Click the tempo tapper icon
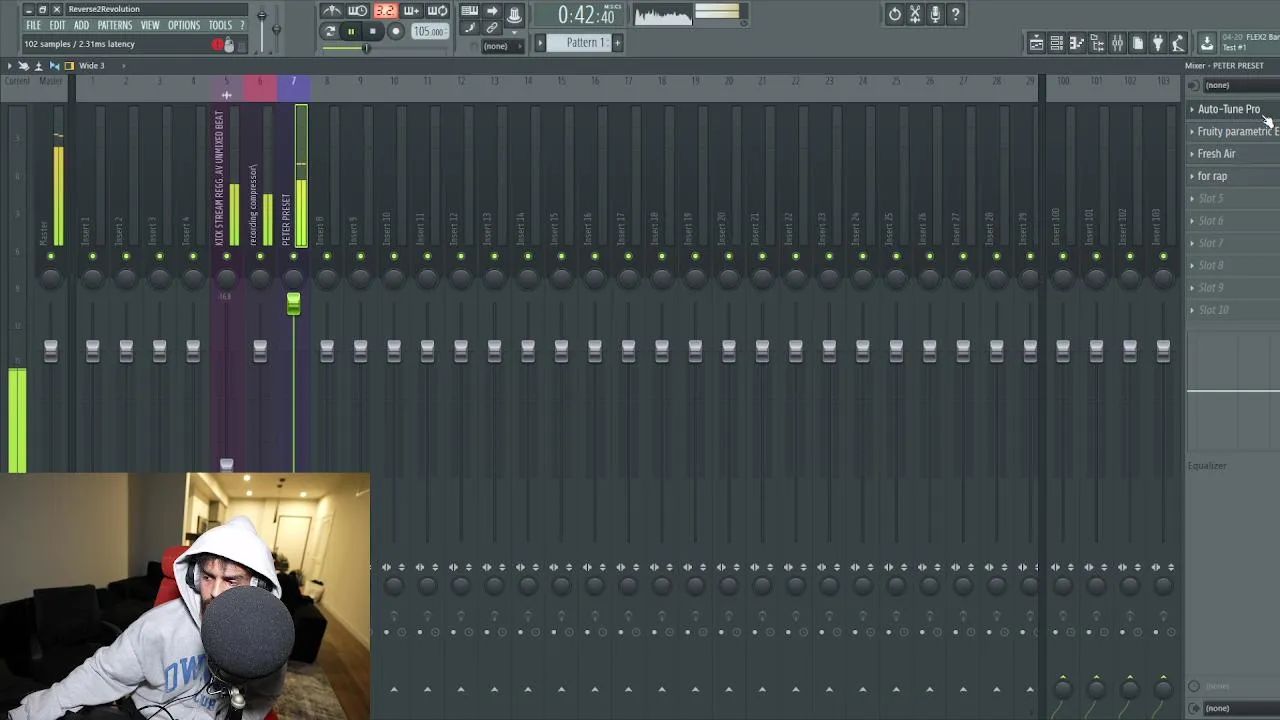 pos(1178,43)
